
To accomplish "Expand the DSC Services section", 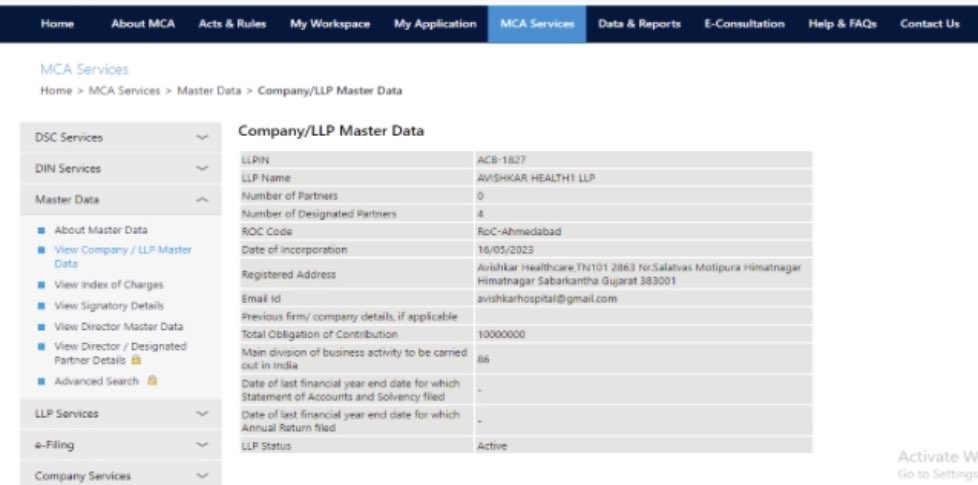I will (x=121, y=137).
